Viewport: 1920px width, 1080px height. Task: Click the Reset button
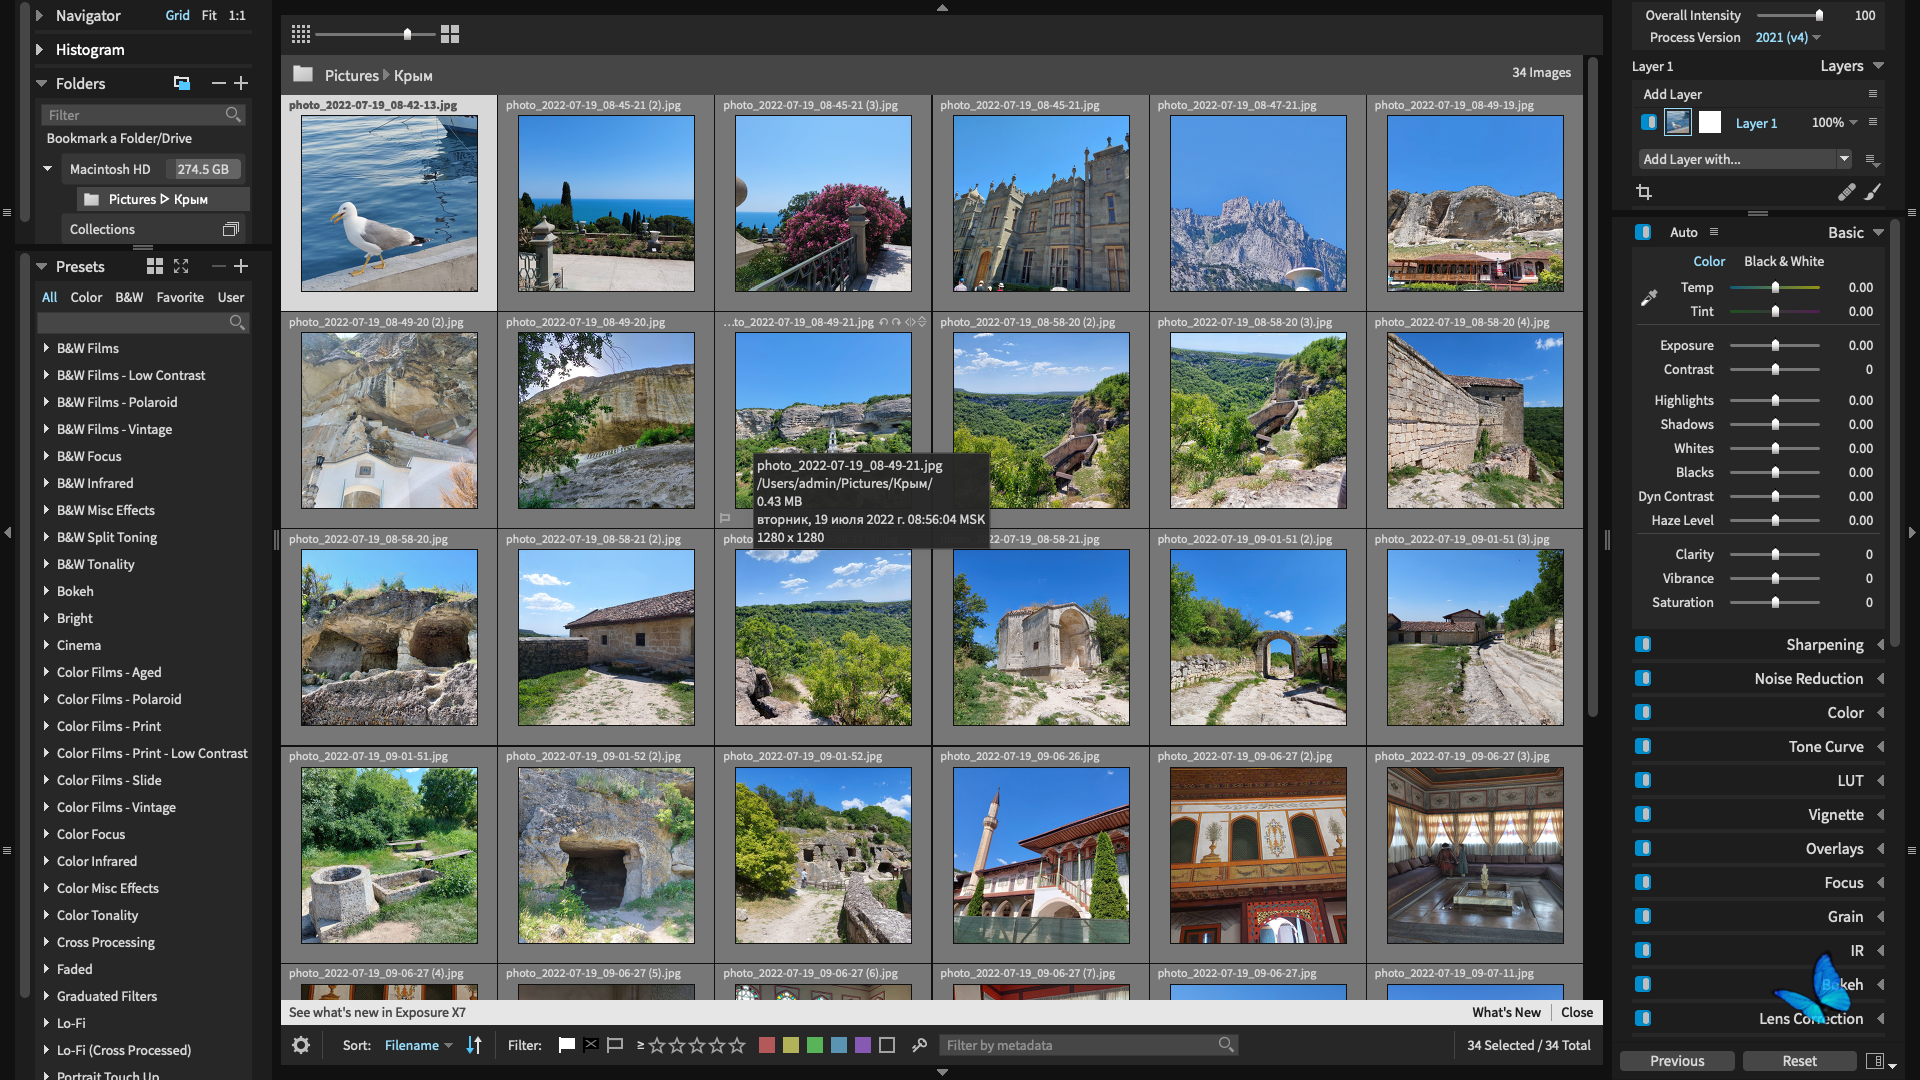(x=1799, y=1061)
